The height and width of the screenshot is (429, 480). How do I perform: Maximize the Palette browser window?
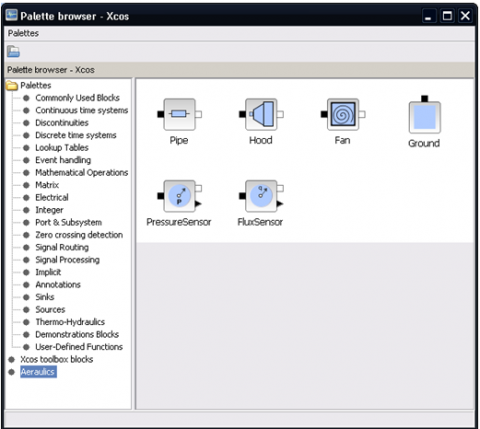[x=447, y=16]
